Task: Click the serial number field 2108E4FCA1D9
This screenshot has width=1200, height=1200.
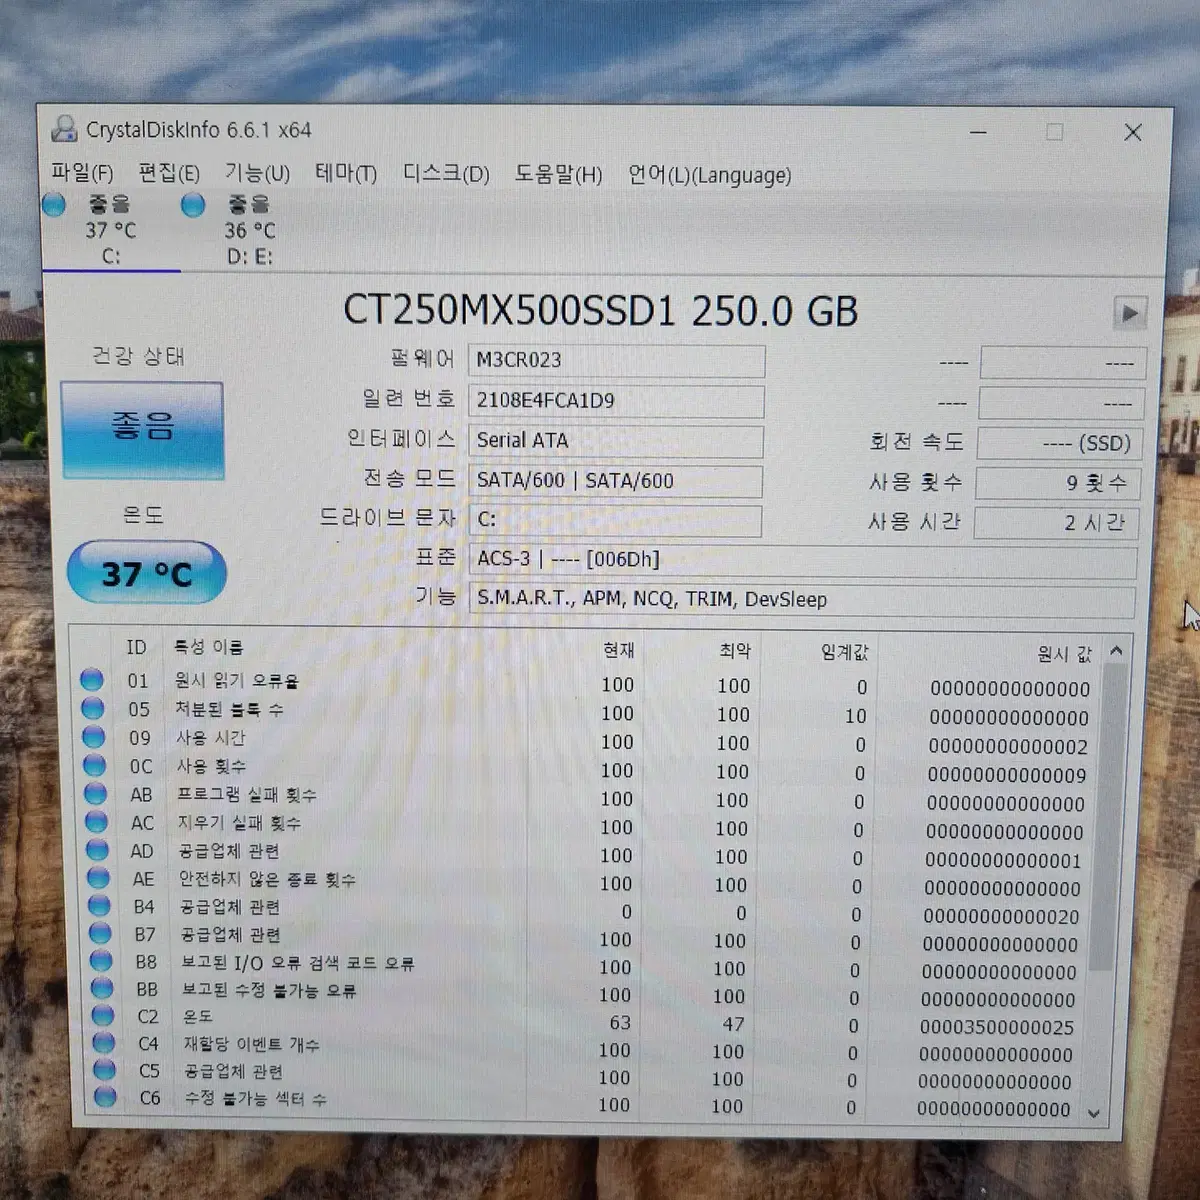Action: click(x=616, y=401)
